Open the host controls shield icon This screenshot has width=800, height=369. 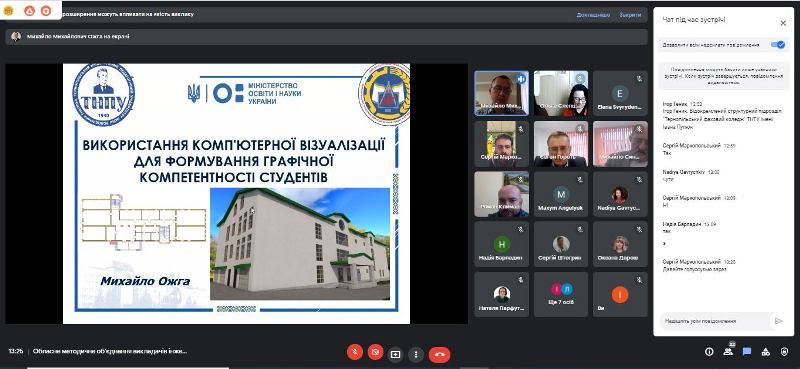[785, 352]
